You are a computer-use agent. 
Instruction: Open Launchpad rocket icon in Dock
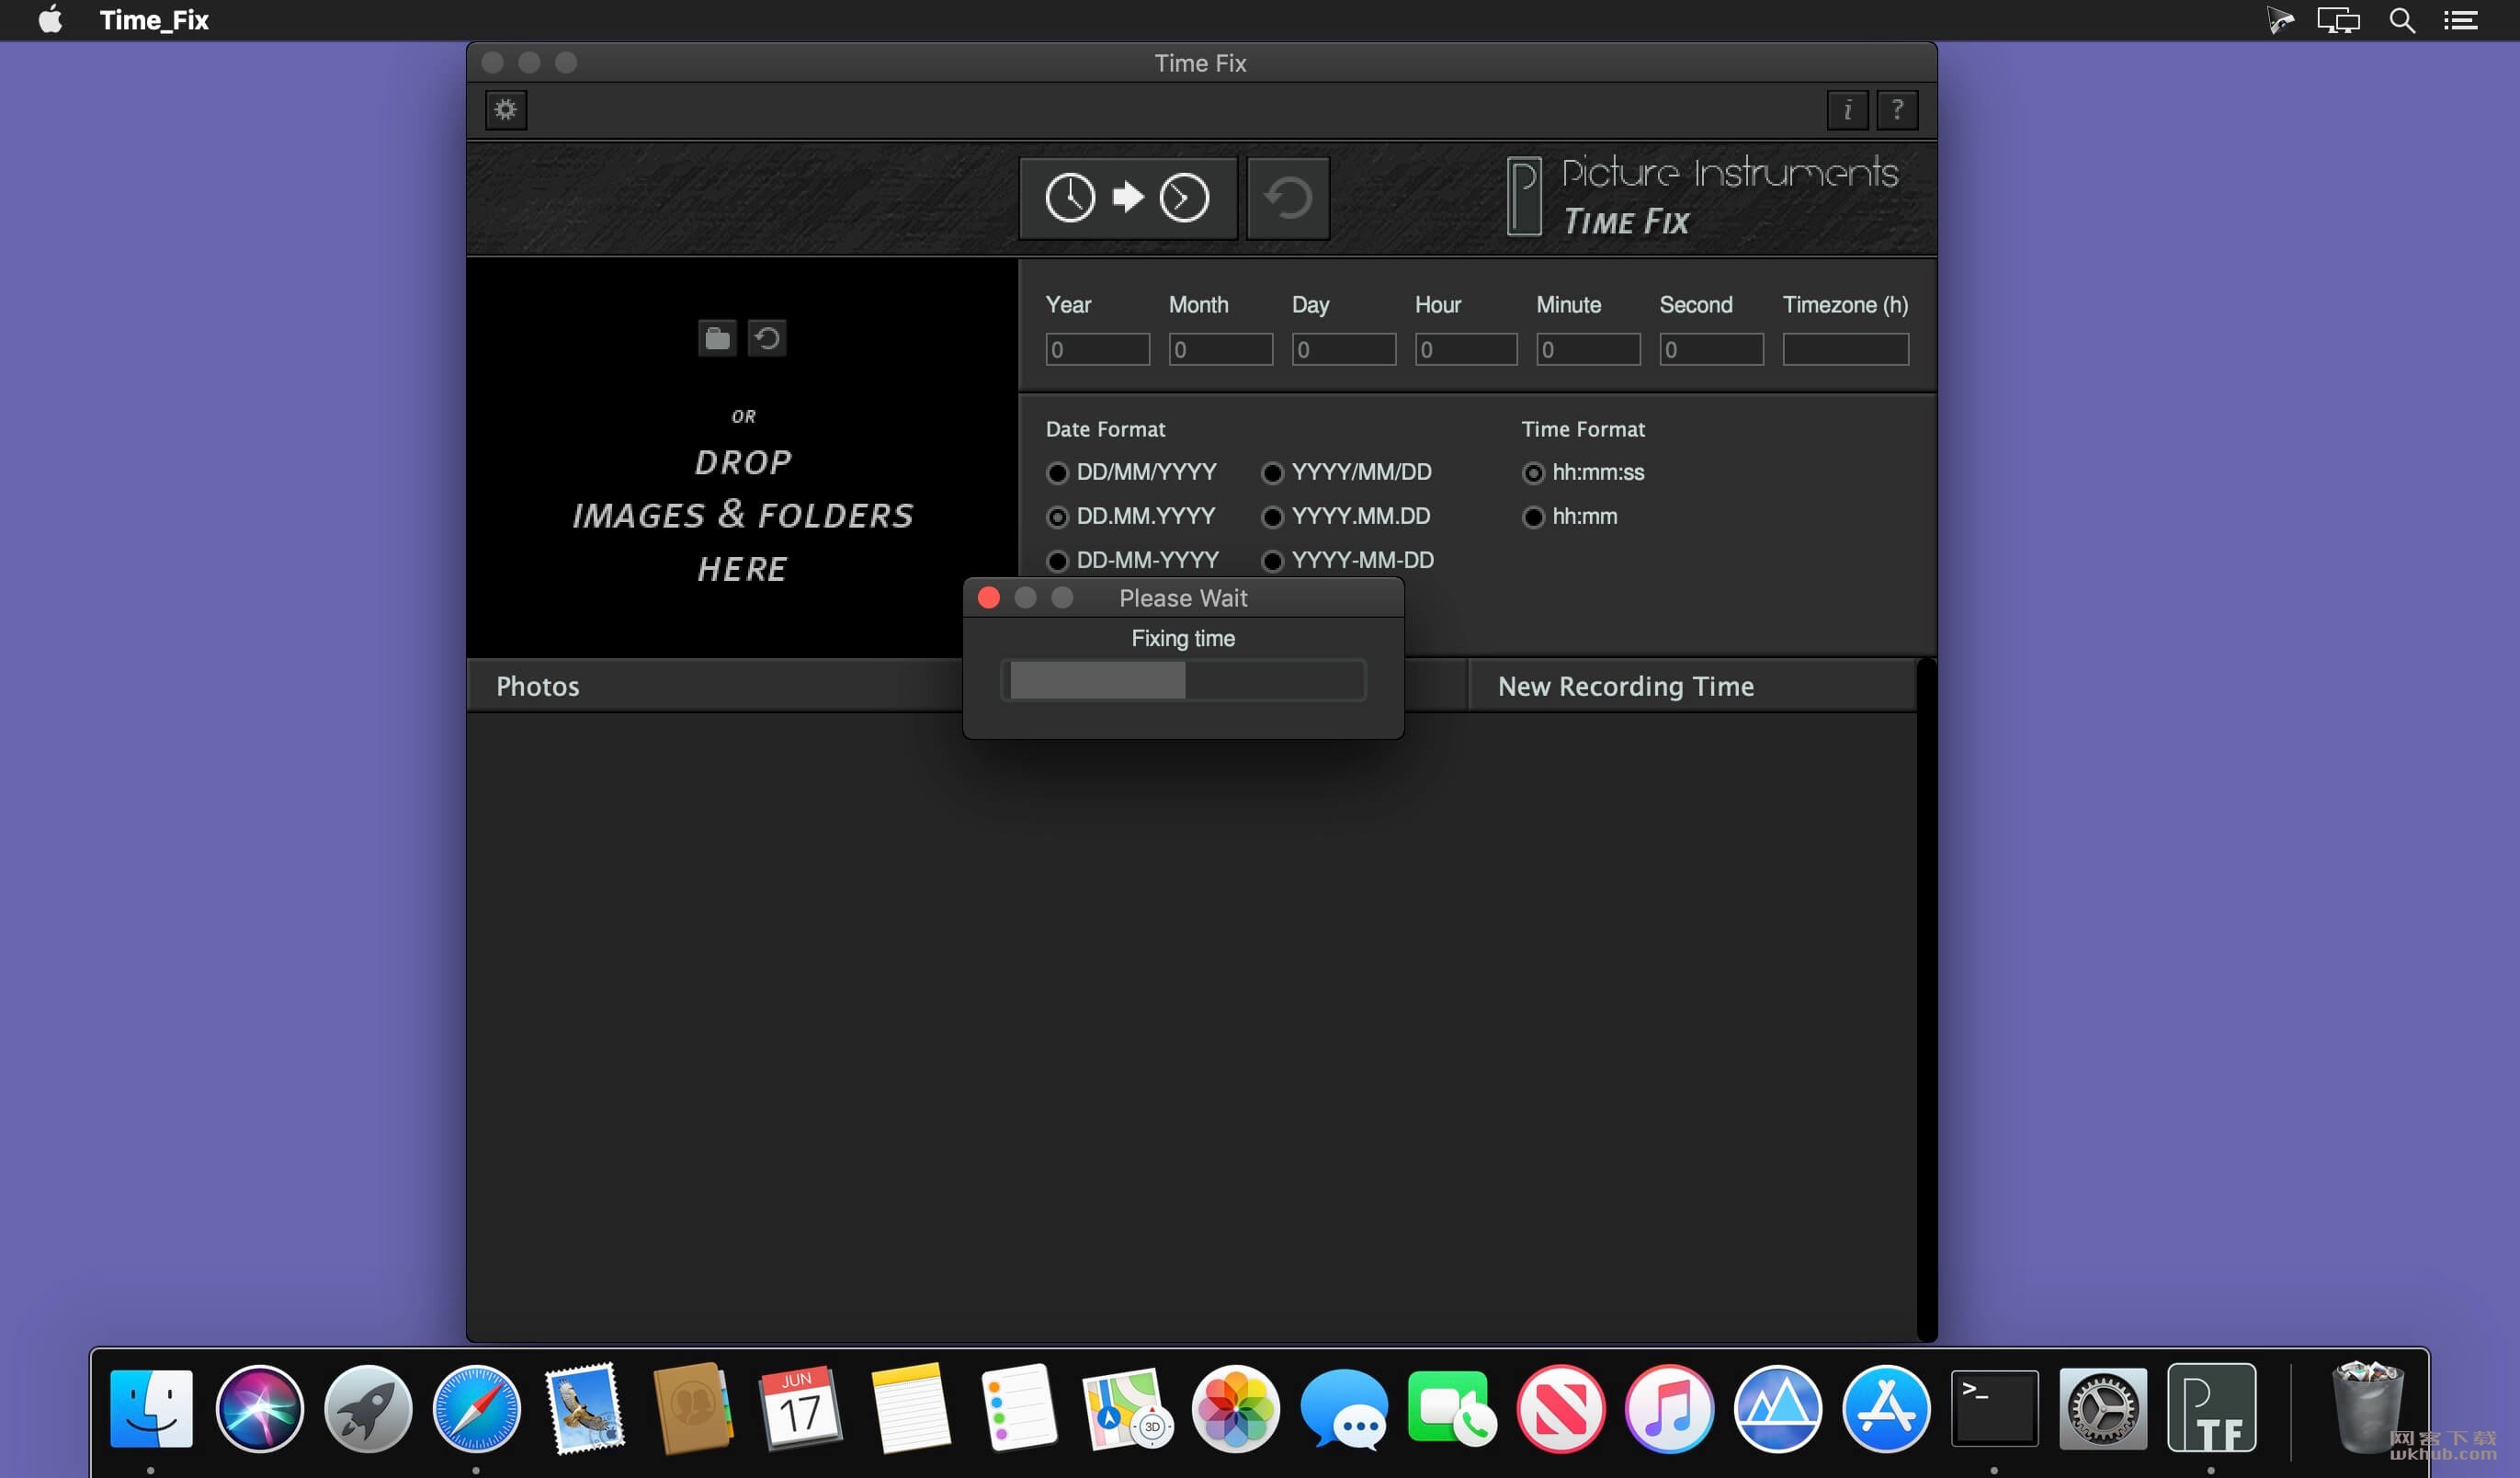coord(368,1408)
